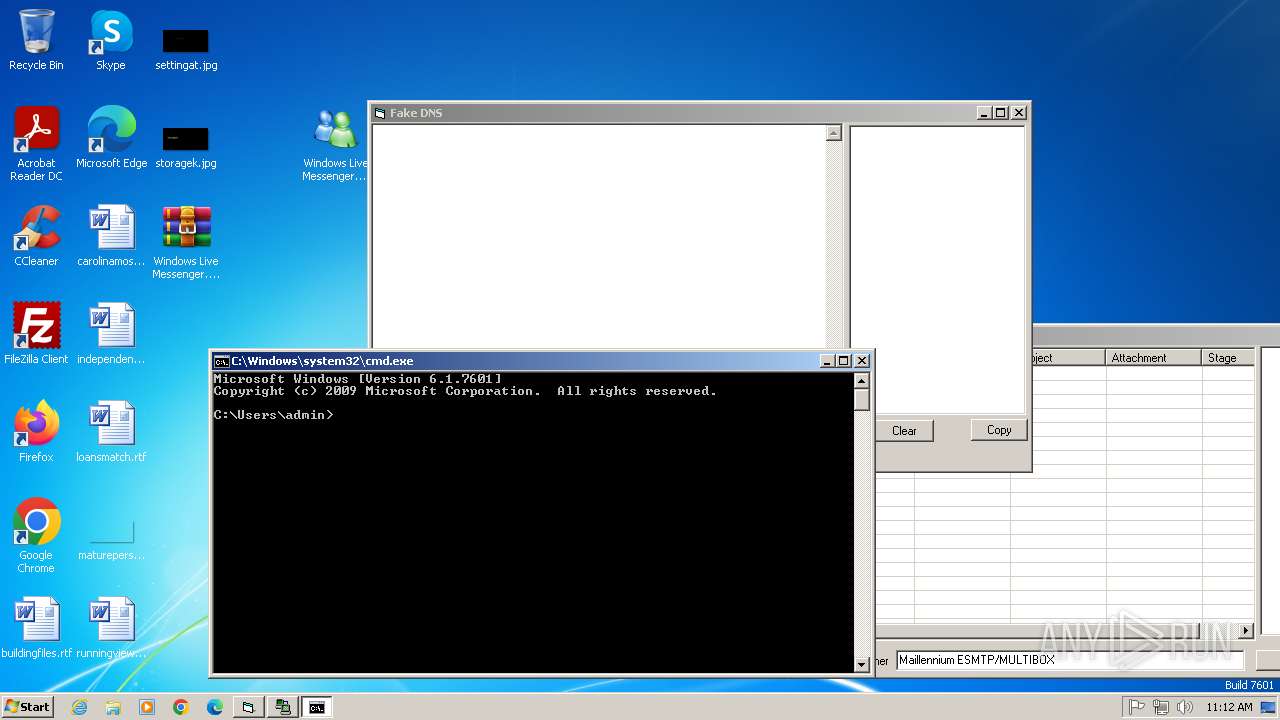The height and width of the screenshot is (720, 1280).
Task: Launch Acrobat Reader DC shortcut
Action: pyautogui.click(x=36, y=144)
